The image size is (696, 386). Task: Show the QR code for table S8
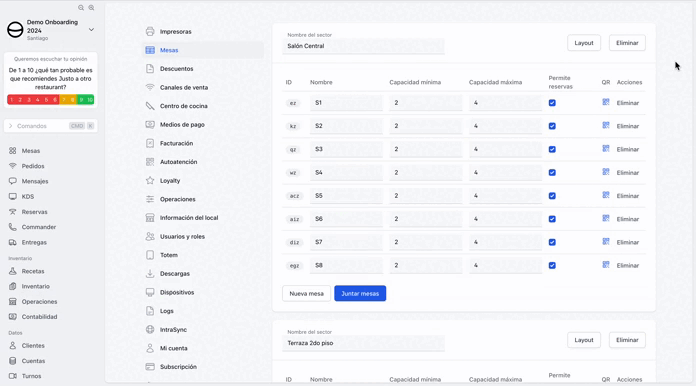(606, 264)
